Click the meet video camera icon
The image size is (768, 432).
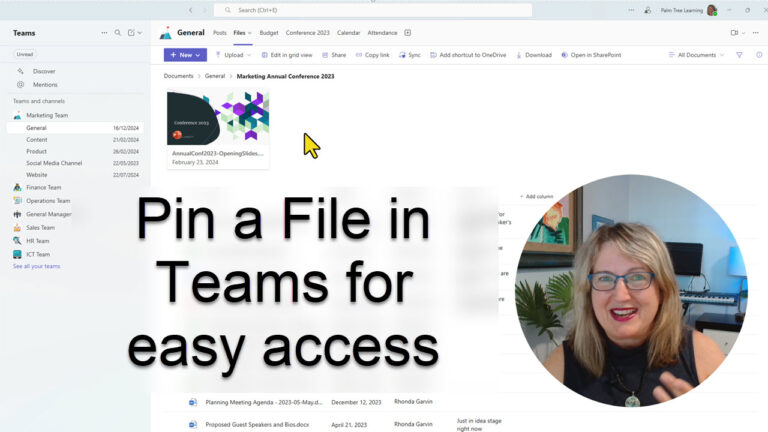(x=734, y=33)
